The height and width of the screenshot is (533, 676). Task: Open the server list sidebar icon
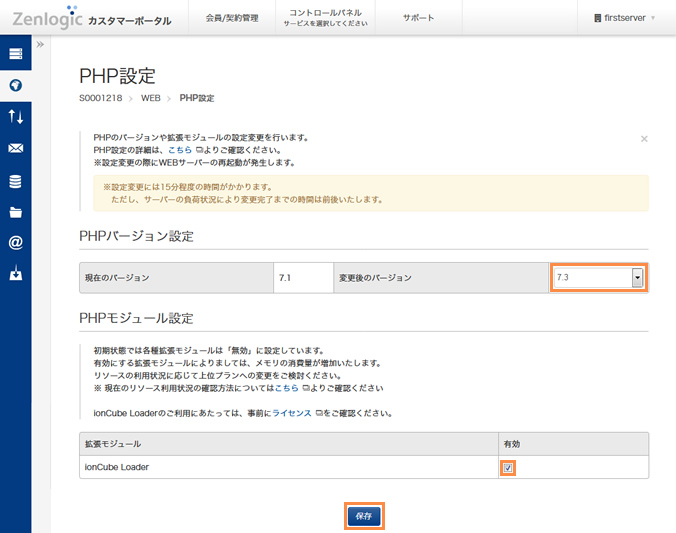16,53
